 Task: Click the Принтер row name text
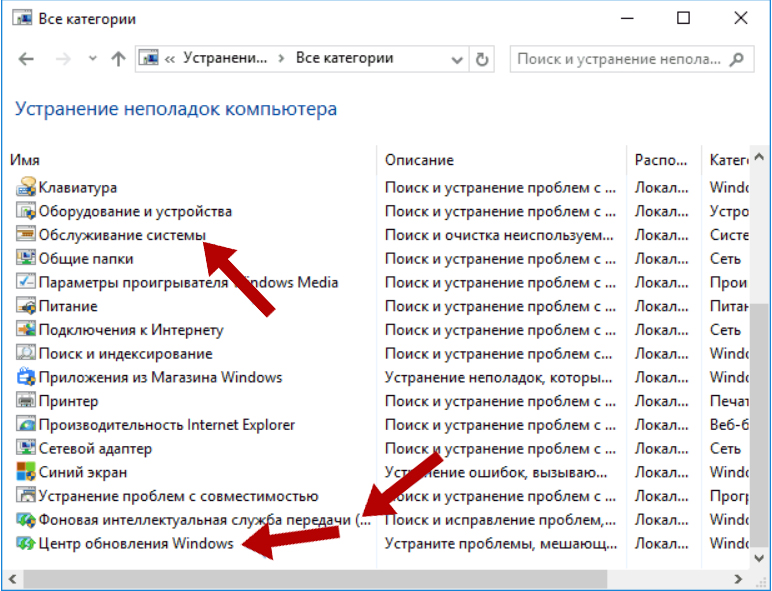coord(68,401)
